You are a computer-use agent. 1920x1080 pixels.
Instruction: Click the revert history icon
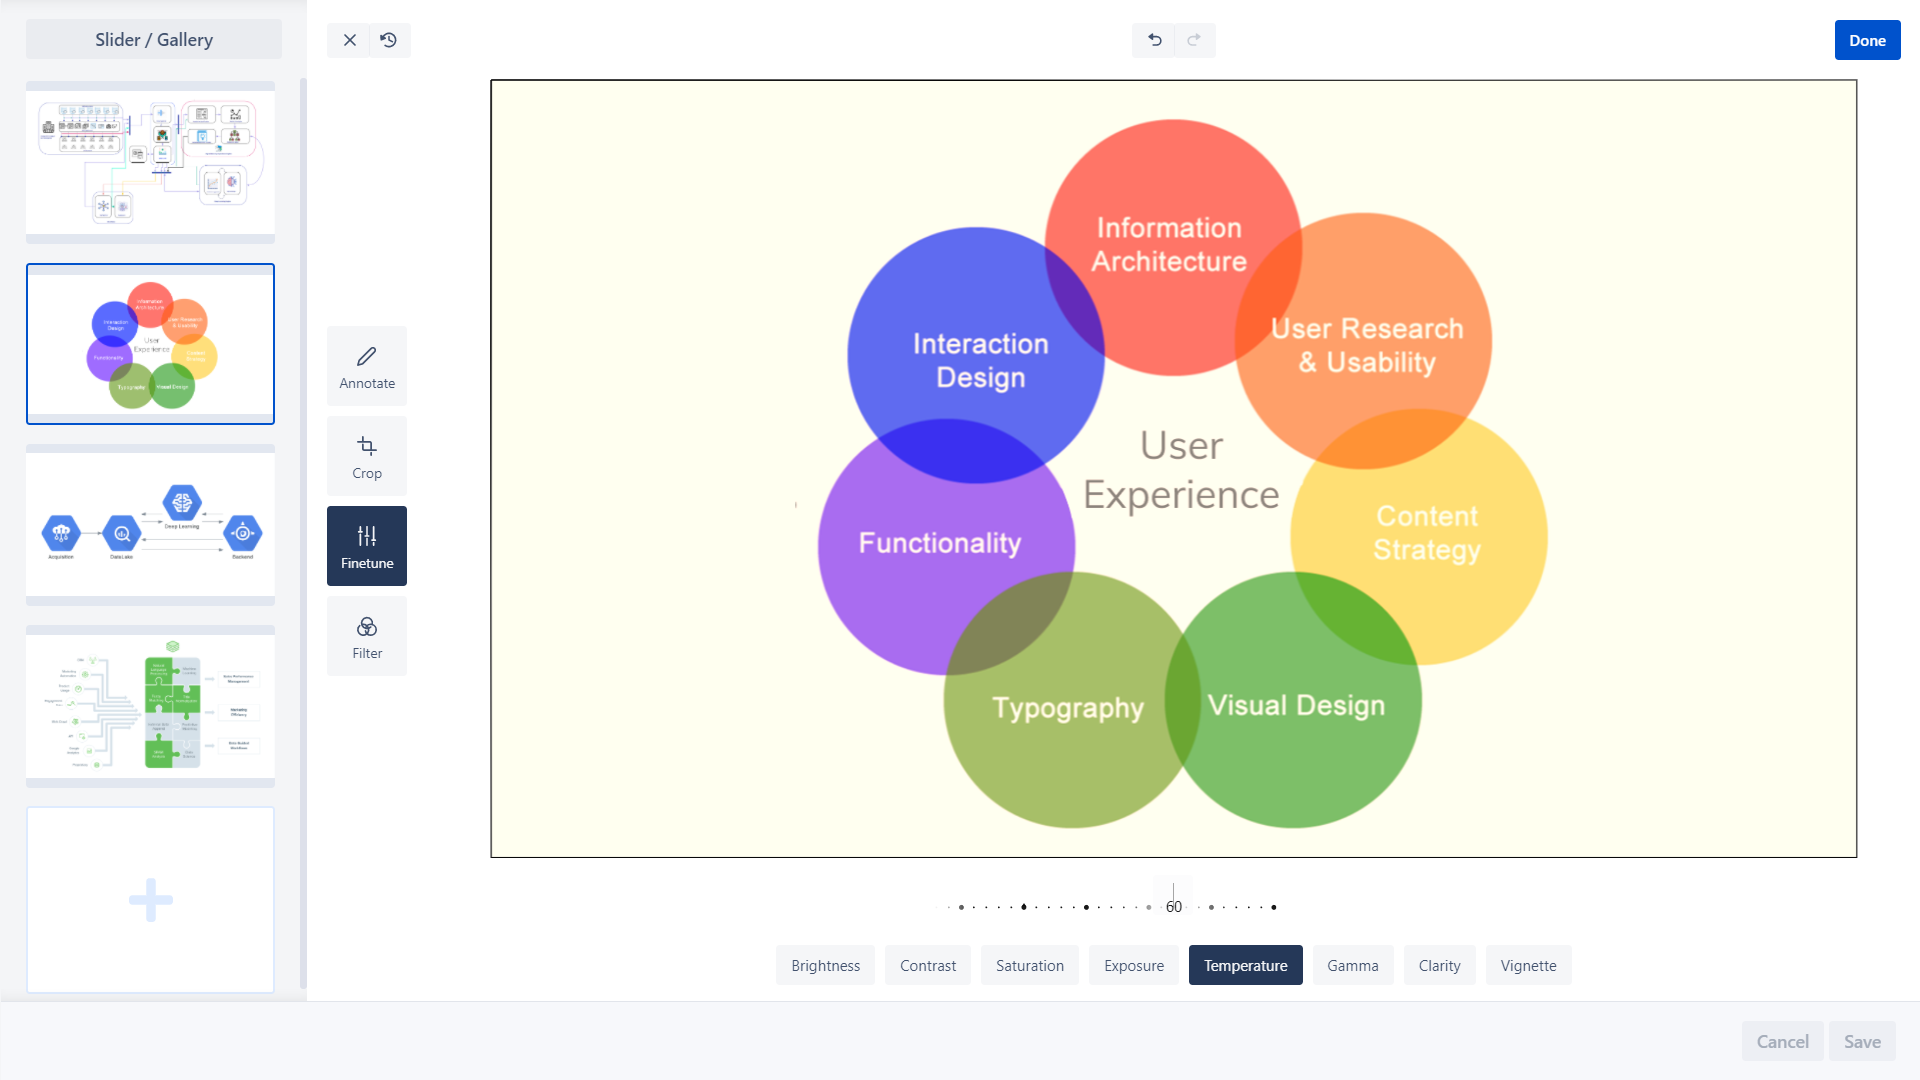(389, 40)
